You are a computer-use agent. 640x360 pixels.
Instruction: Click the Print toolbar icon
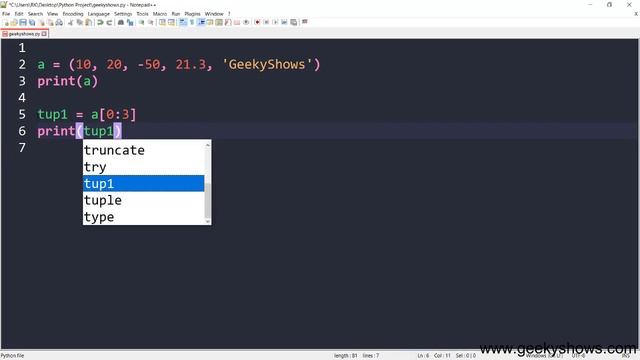(59, 22)
